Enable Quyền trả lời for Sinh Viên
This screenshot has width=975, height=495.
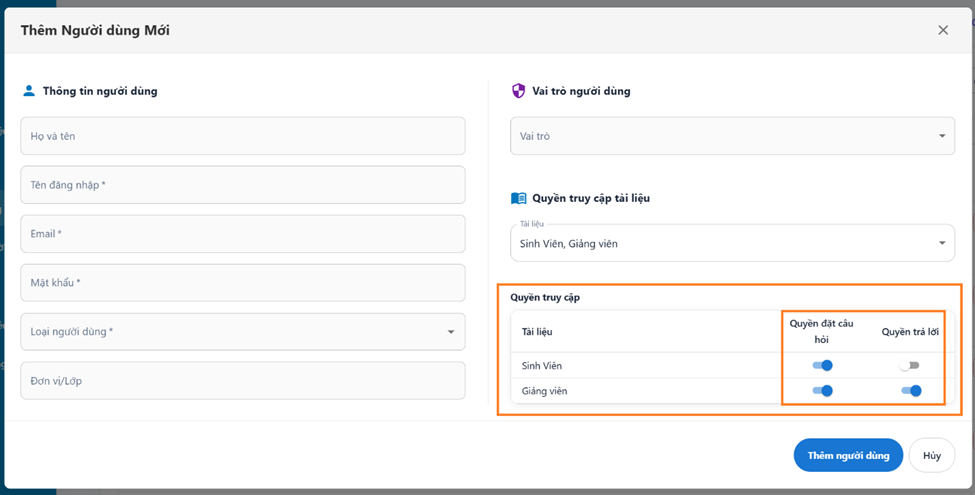(x=910, y=366)
